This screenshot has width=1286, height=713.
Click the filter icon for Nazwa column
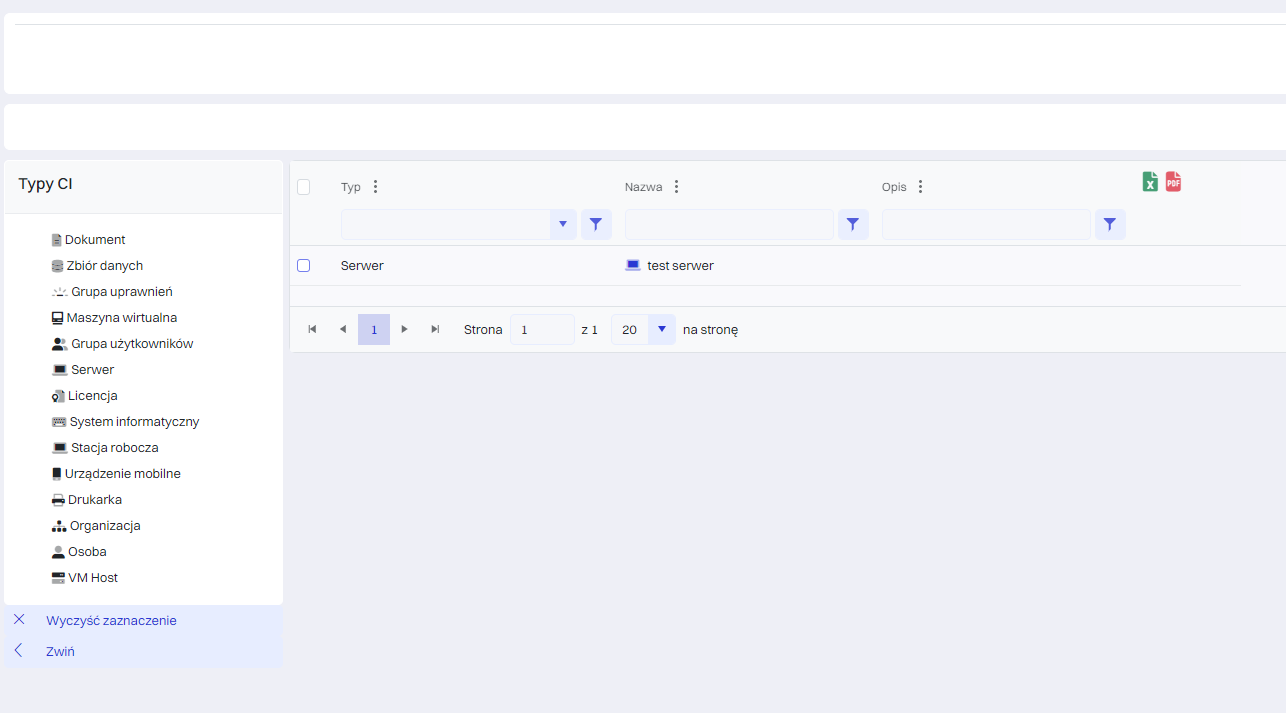coord(853,225)
